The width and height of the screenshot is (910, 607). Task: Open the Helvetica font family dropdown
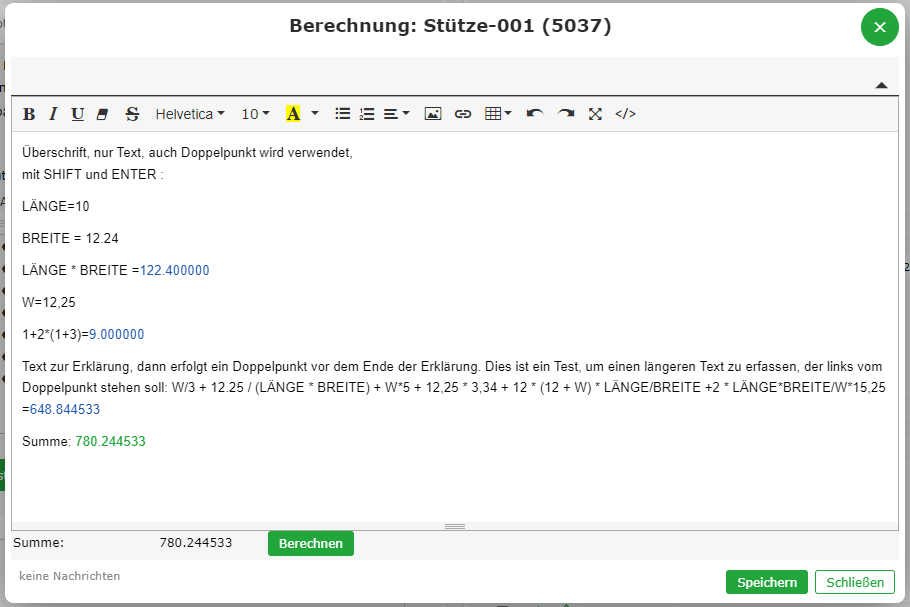190,114
